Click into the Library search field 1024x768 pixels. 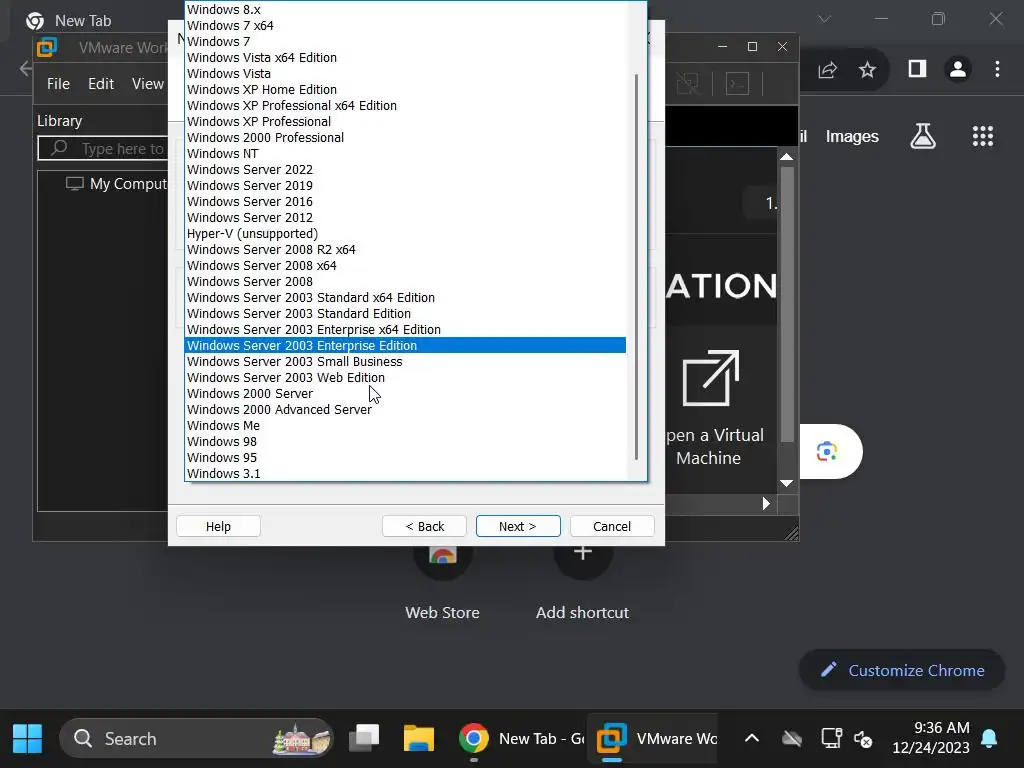point(103,148)
